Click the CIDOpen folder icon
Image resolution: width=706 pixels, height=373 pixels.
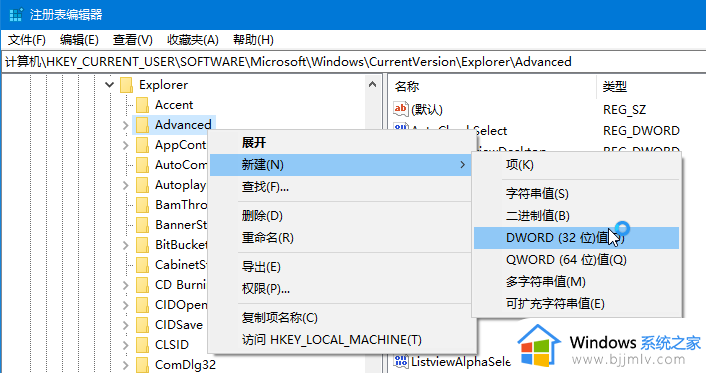[x=142, y=305]
